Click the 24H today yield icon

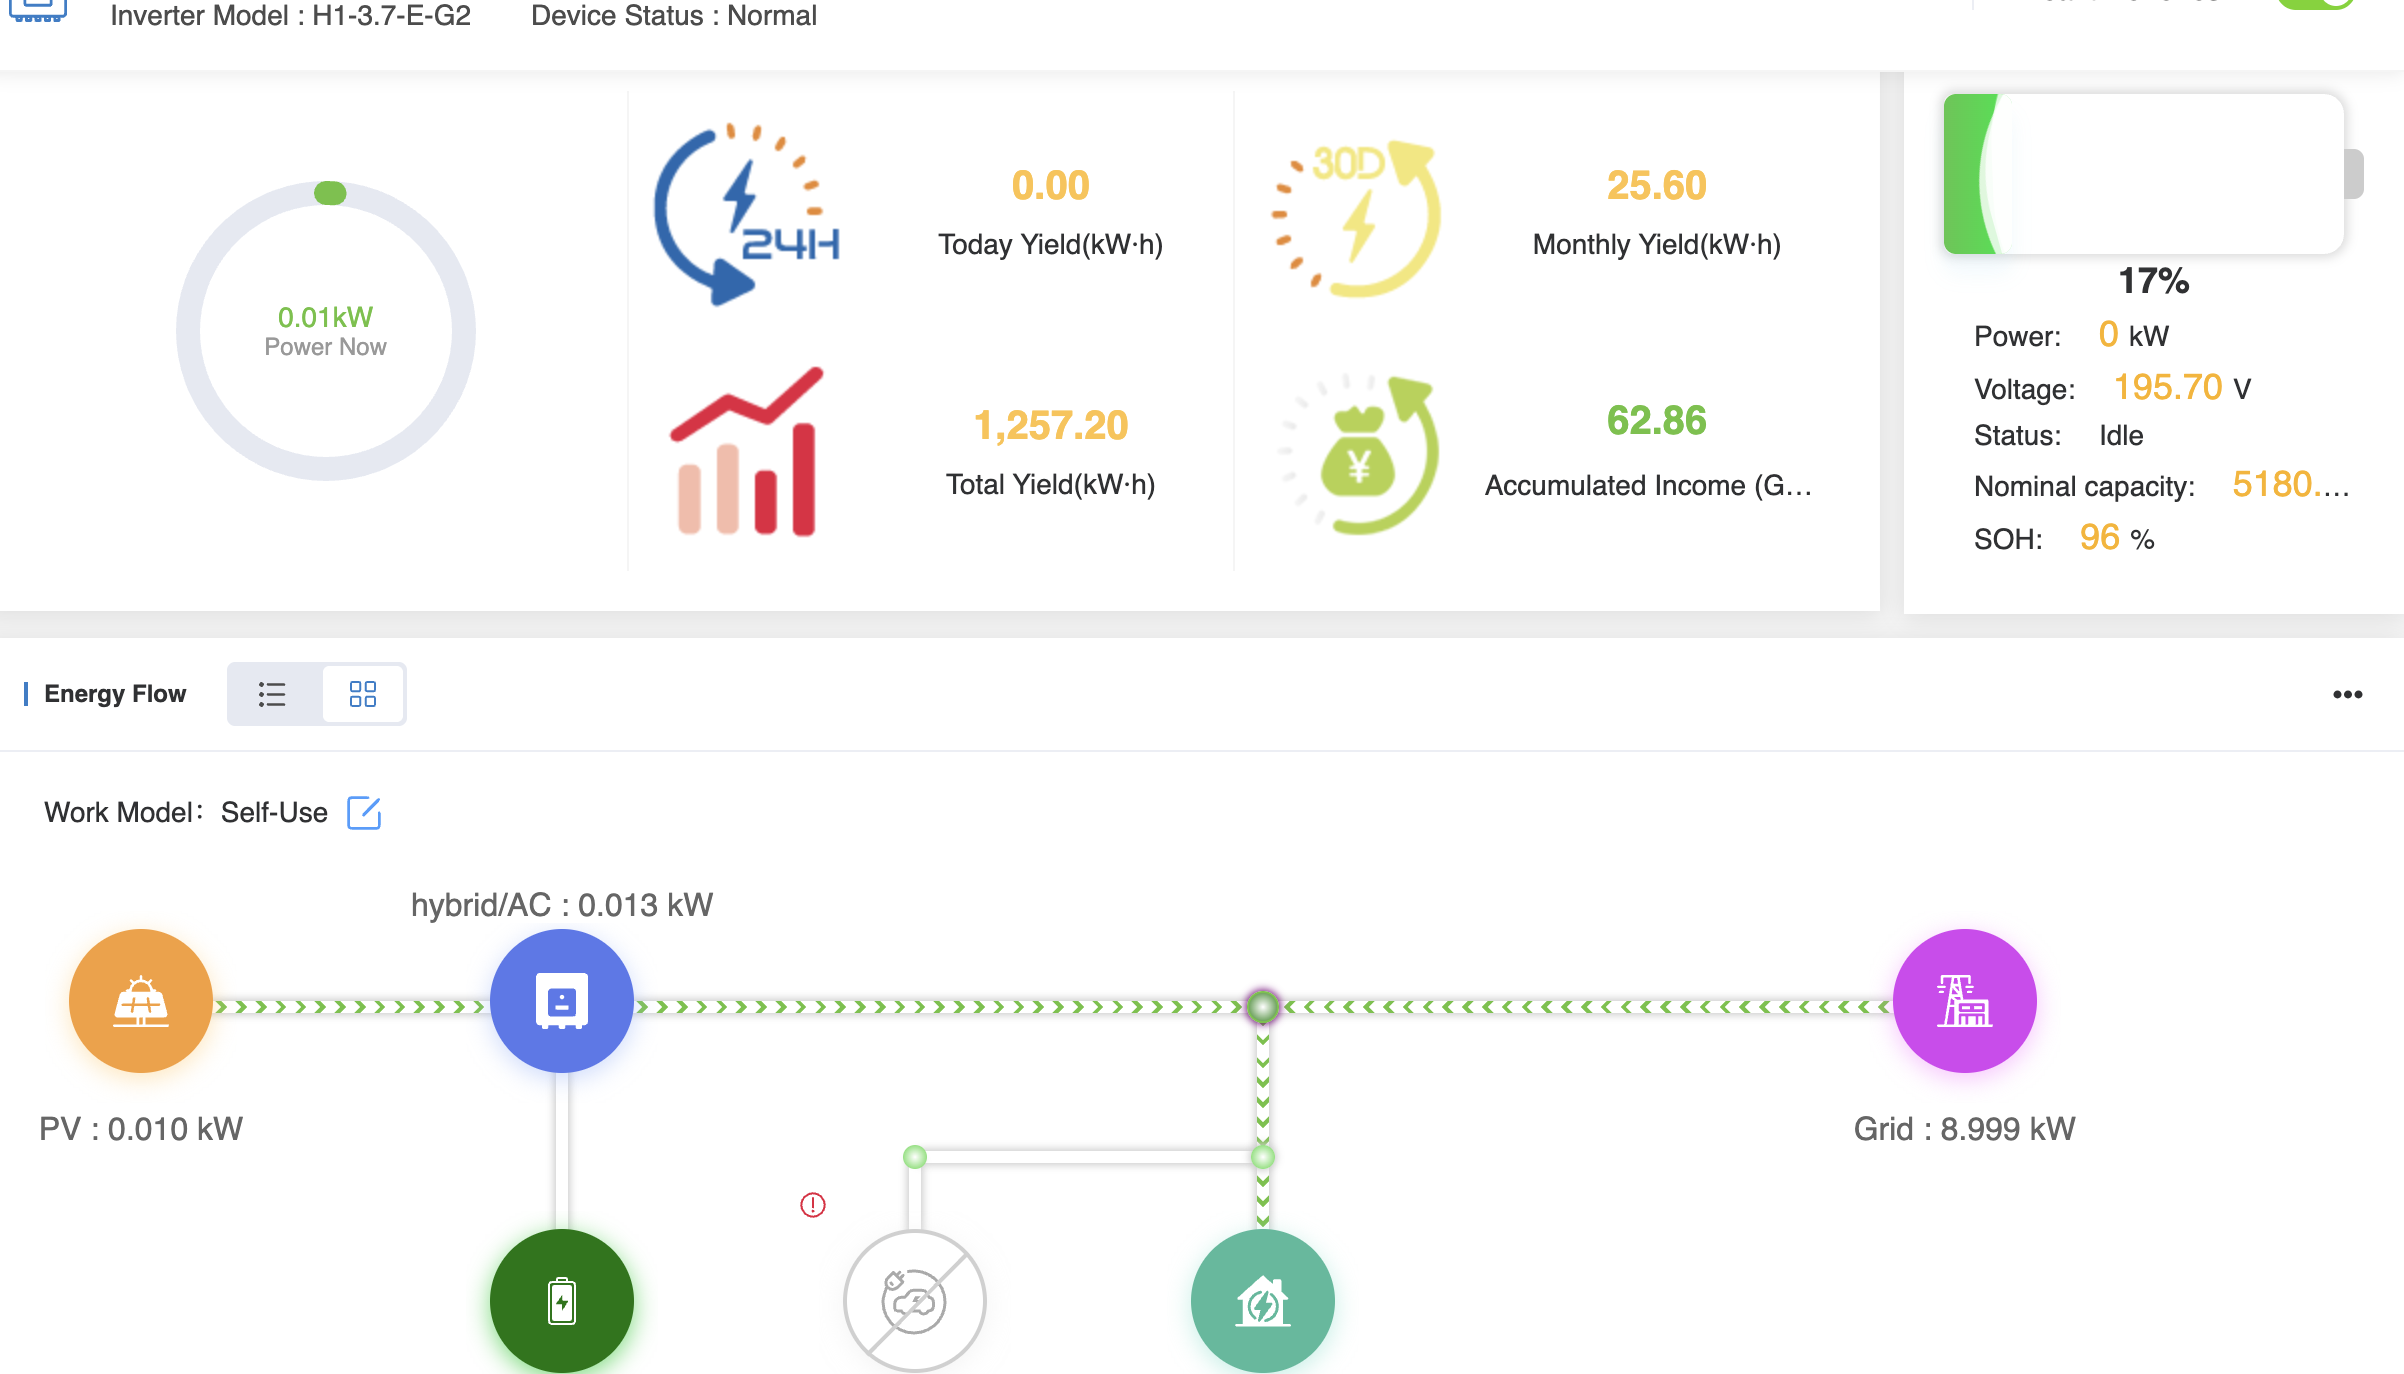[x=748, y=215]
